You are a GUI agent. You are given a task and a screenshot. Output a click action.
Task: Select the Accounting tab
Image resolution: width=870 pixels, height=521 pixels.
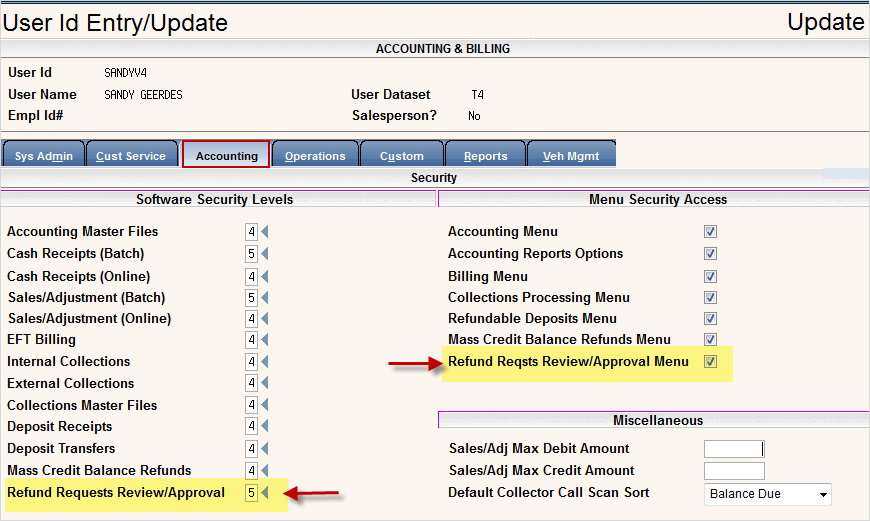tap(226, 155)
